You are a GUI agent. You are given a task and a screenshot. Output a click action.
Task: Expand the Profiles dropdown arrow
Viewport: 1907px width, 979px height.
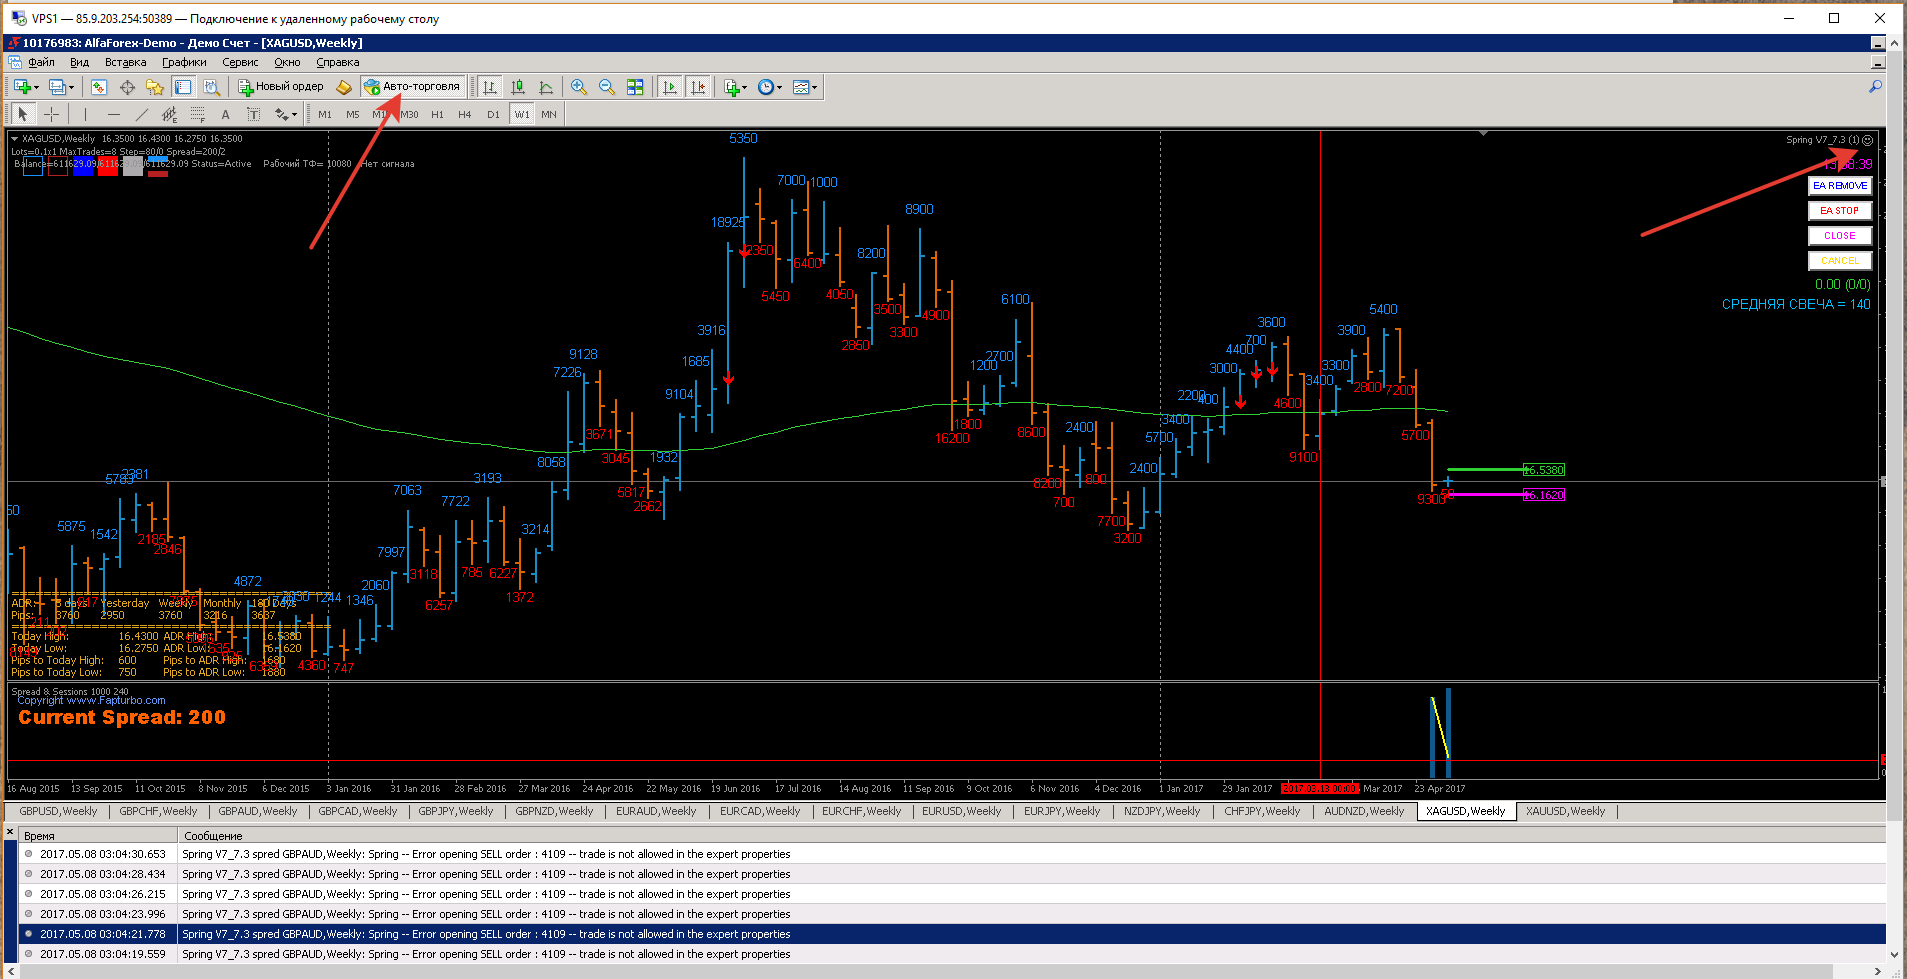tap(72, 87)
